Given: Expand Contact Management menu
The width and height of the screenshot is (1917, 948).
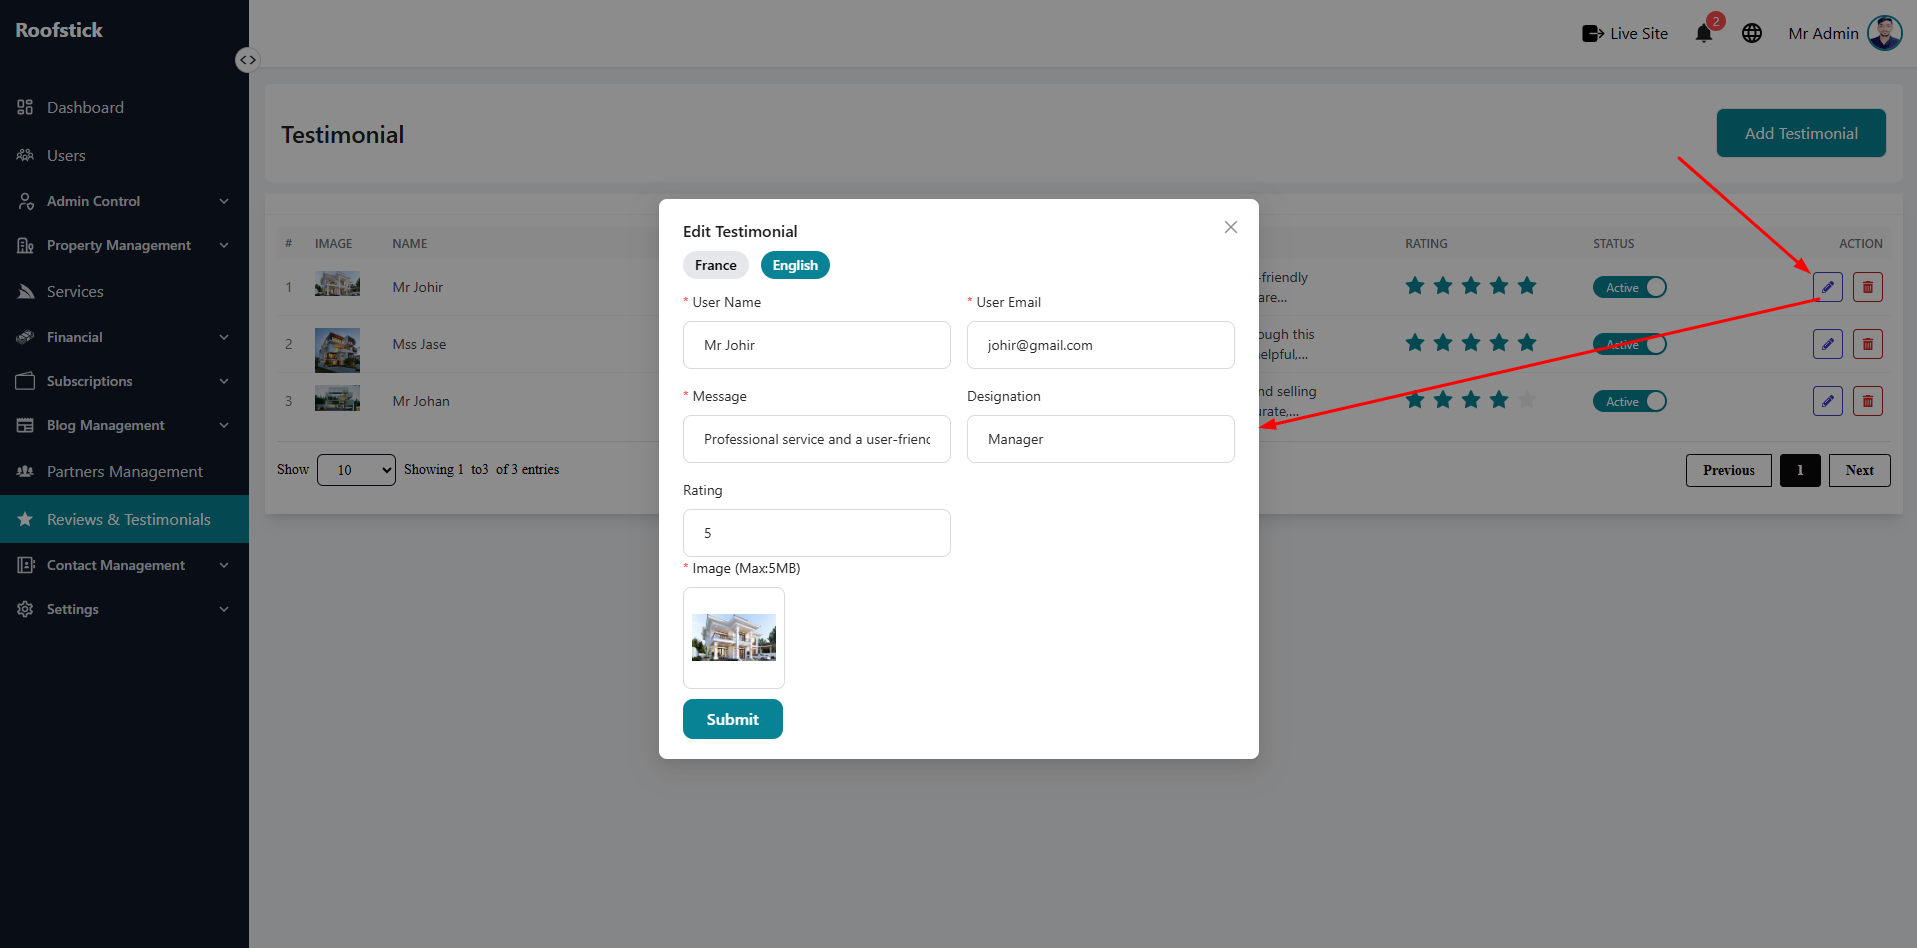Looking at the screenshot, I should point(124,565).
